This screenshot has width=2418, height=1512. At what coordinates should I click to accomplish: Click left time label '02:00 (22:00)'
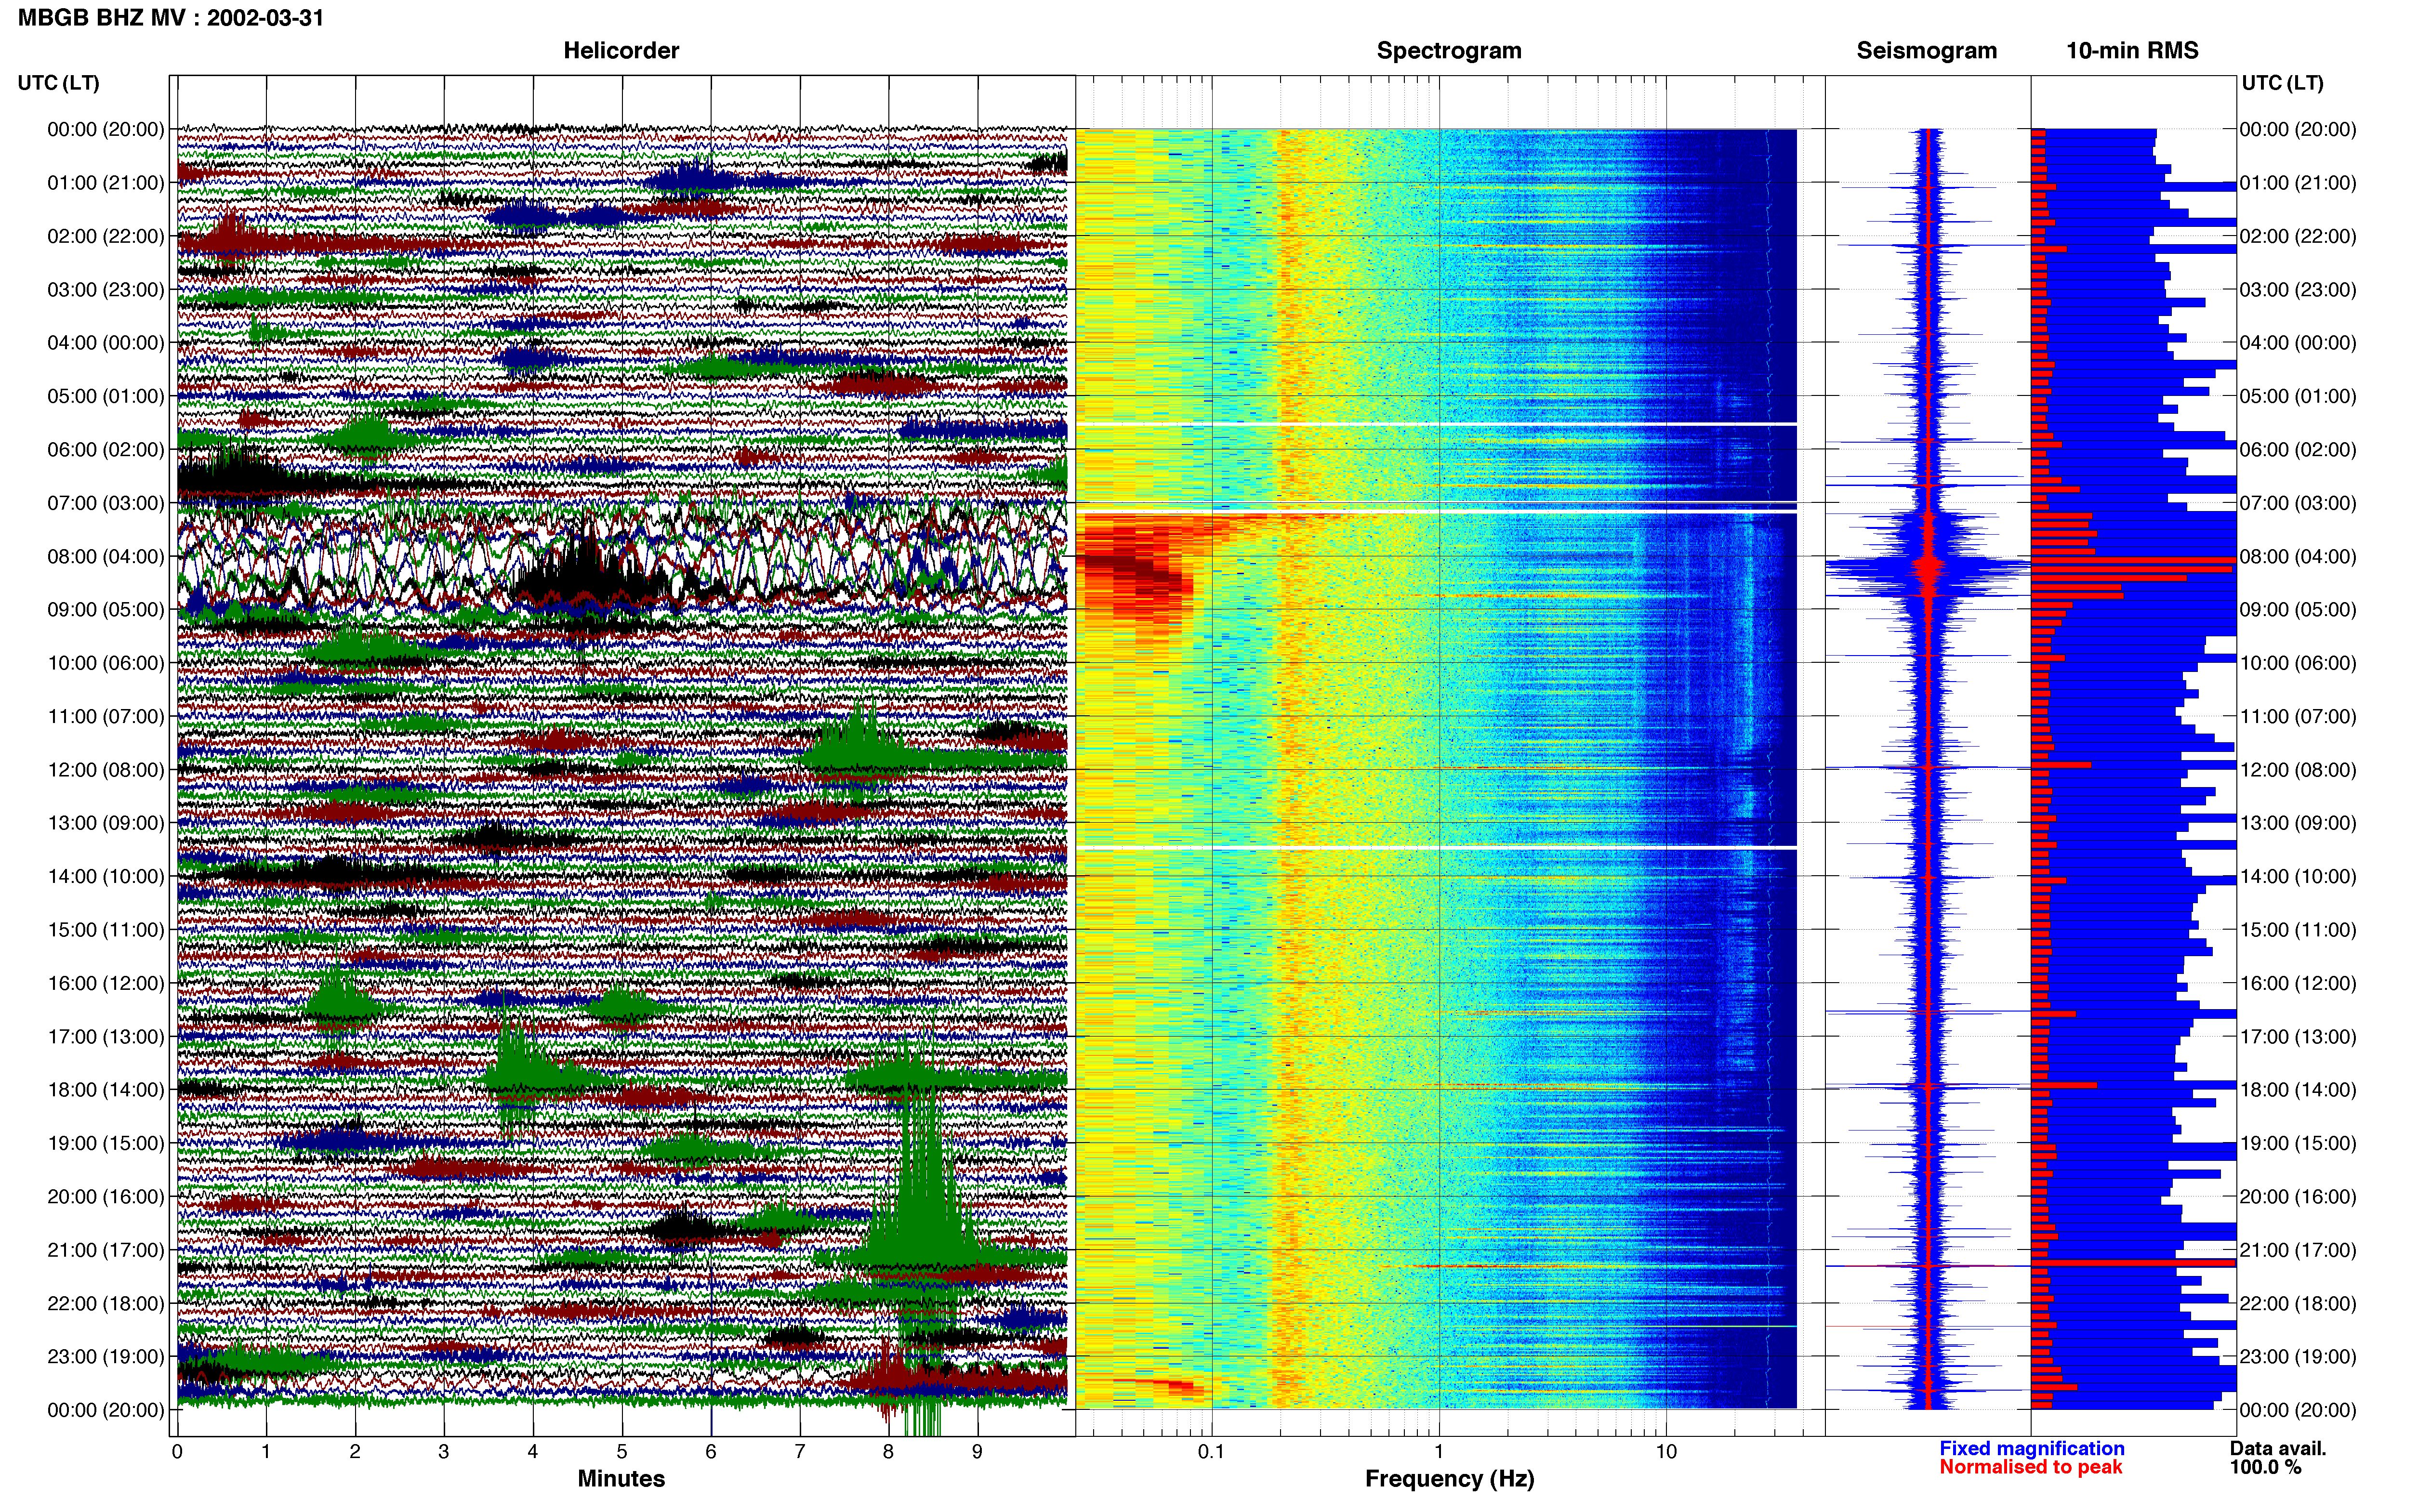tap(106, 236)
